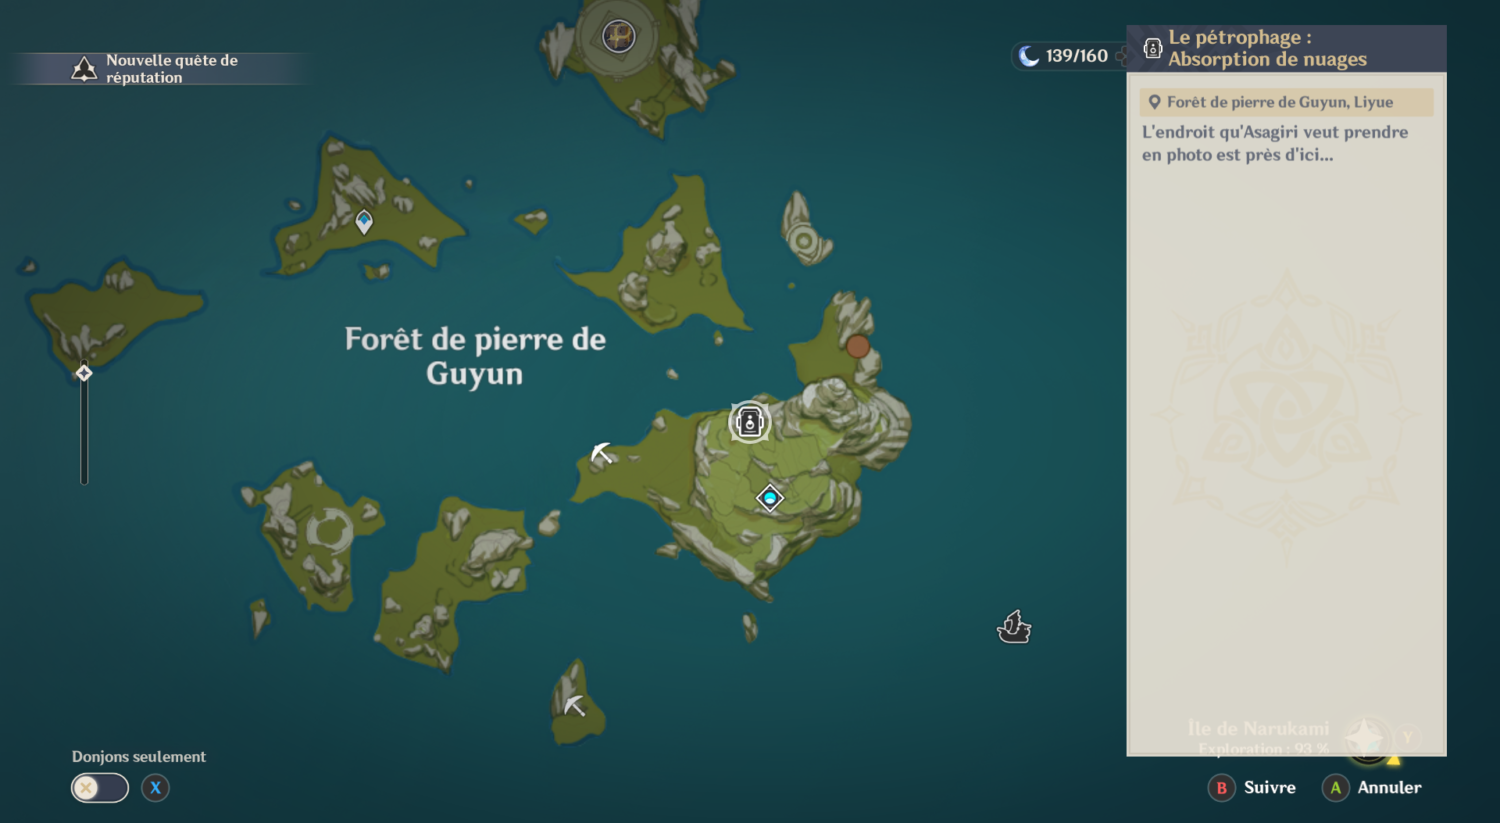Click the crescent moon resin icon
Image resolution: width=1500 pixels, height=823 pixels.
(1029, 56)
